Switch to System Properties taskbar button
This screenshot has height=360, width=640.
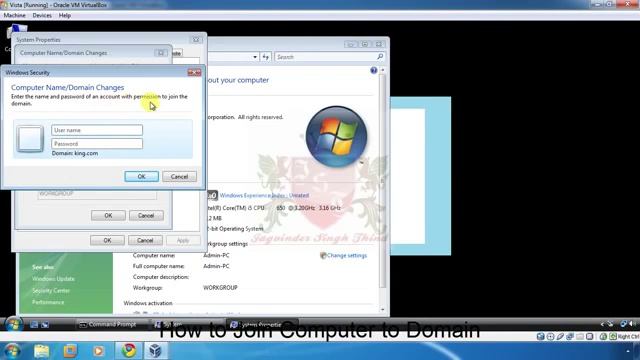click(x=261, y=324)
